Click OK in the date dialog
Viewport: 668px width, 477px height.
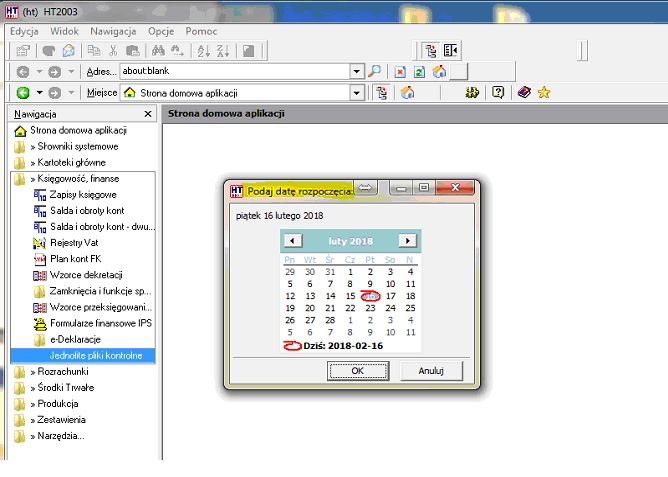click(x=357, y=371)
